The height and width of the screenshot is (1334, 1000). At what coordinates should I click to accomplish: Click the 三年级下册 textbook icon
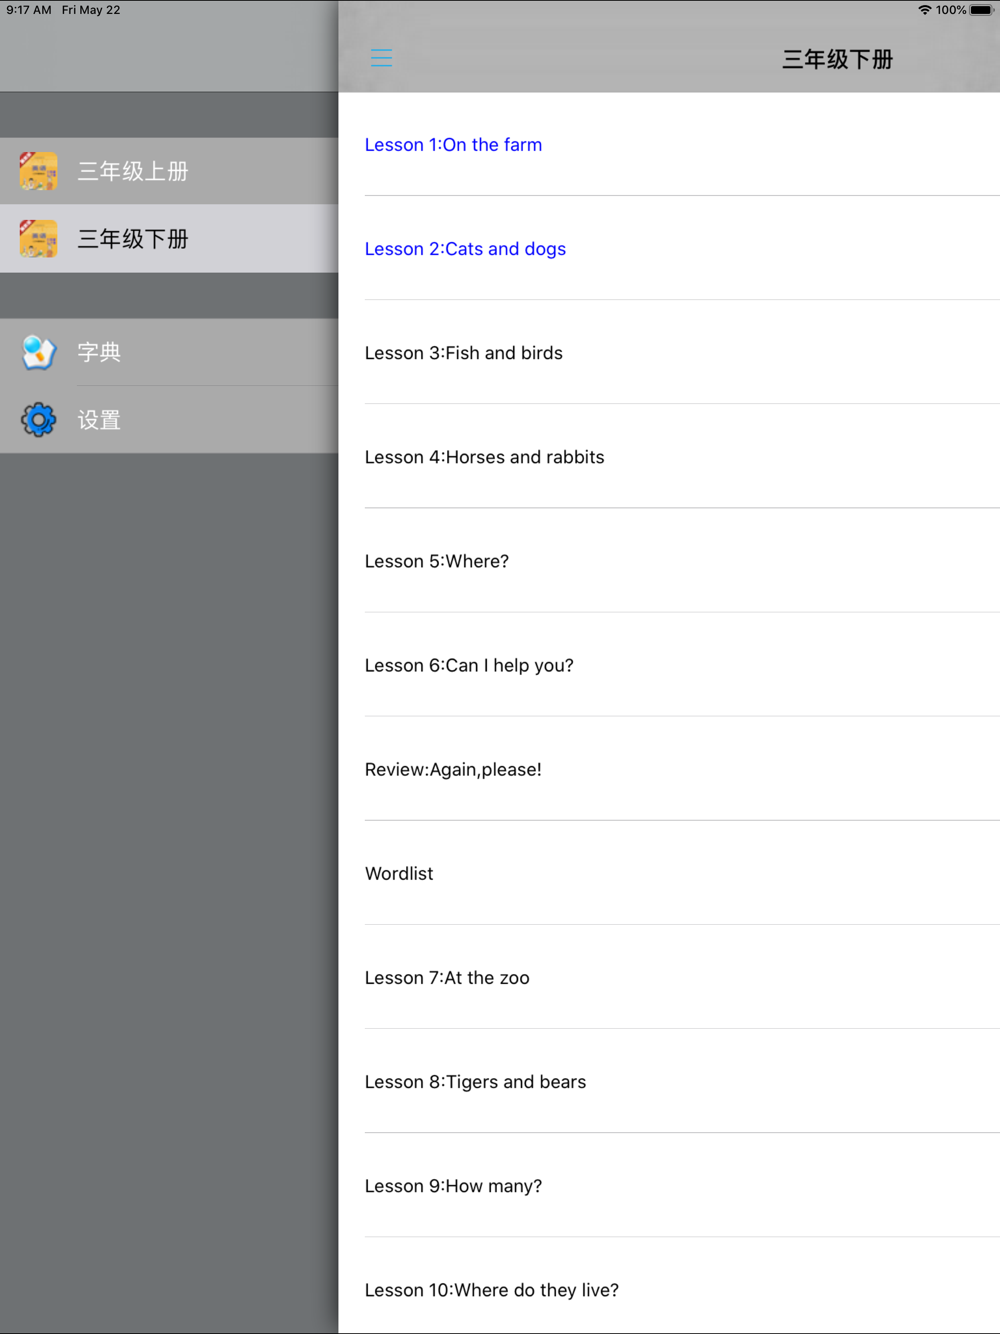(38, 239)
